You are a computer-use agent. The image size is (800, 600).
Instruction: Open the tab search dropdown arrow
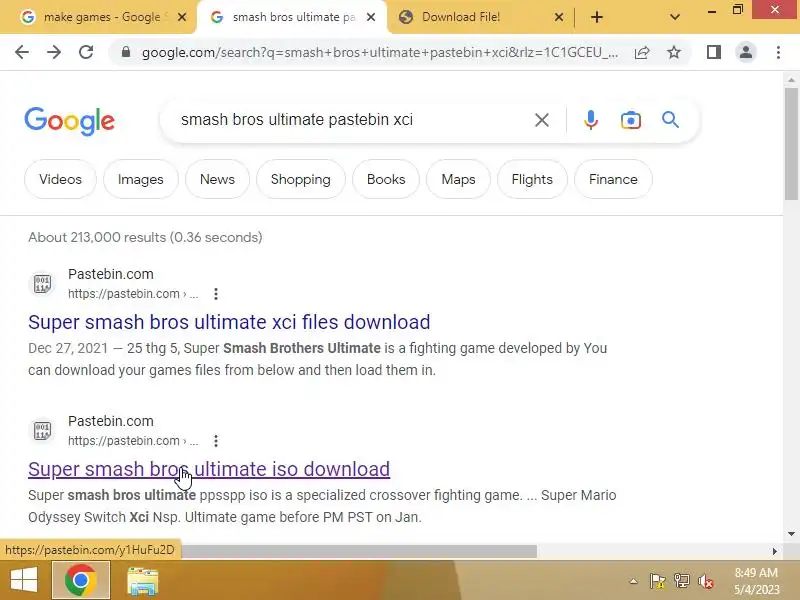click(x=674, y=17)
